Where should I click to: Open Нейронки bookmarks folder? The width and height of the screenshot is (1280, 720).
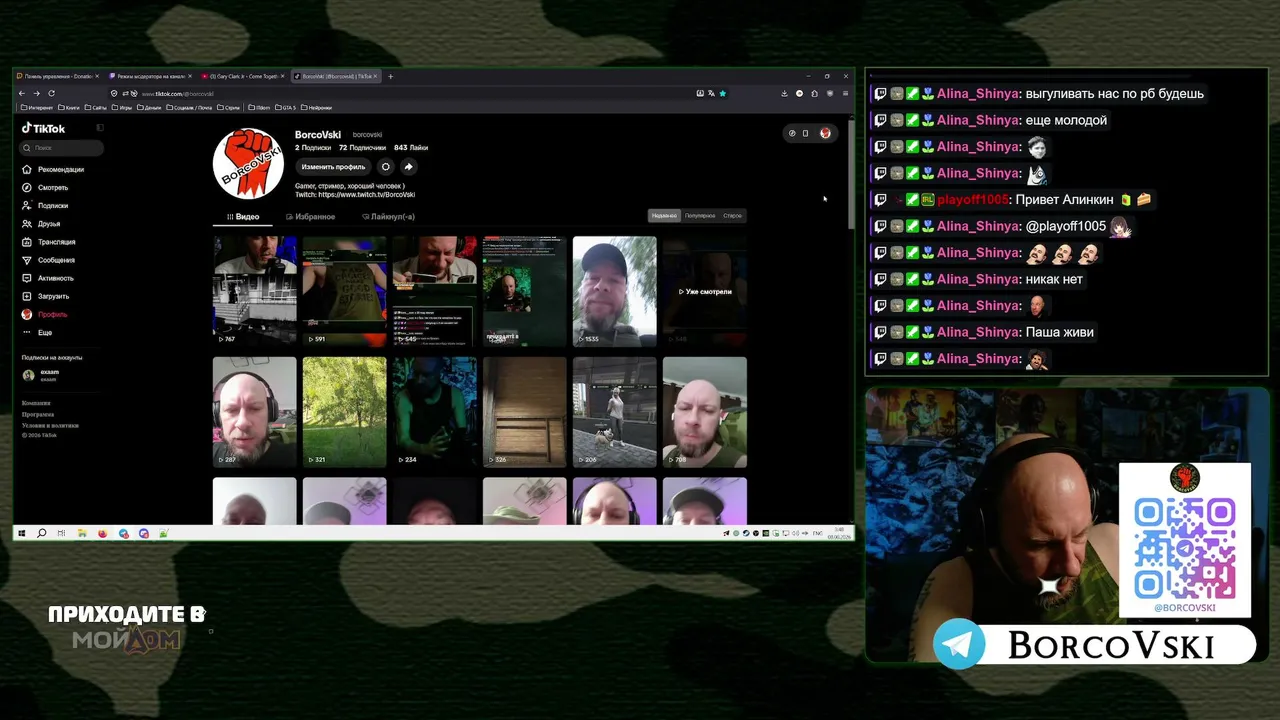point(317,107)
